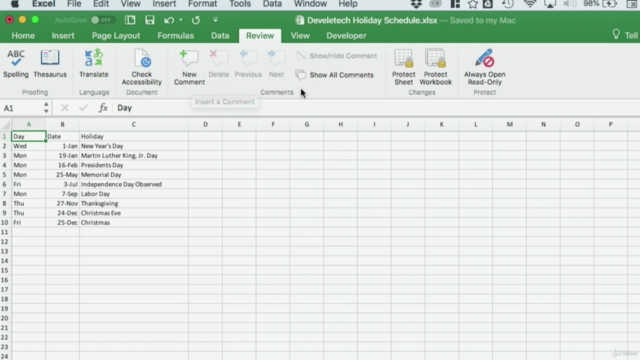Screen dimensions: 640x360
Task: Open the Tools menu
Action: click(240, 4)
